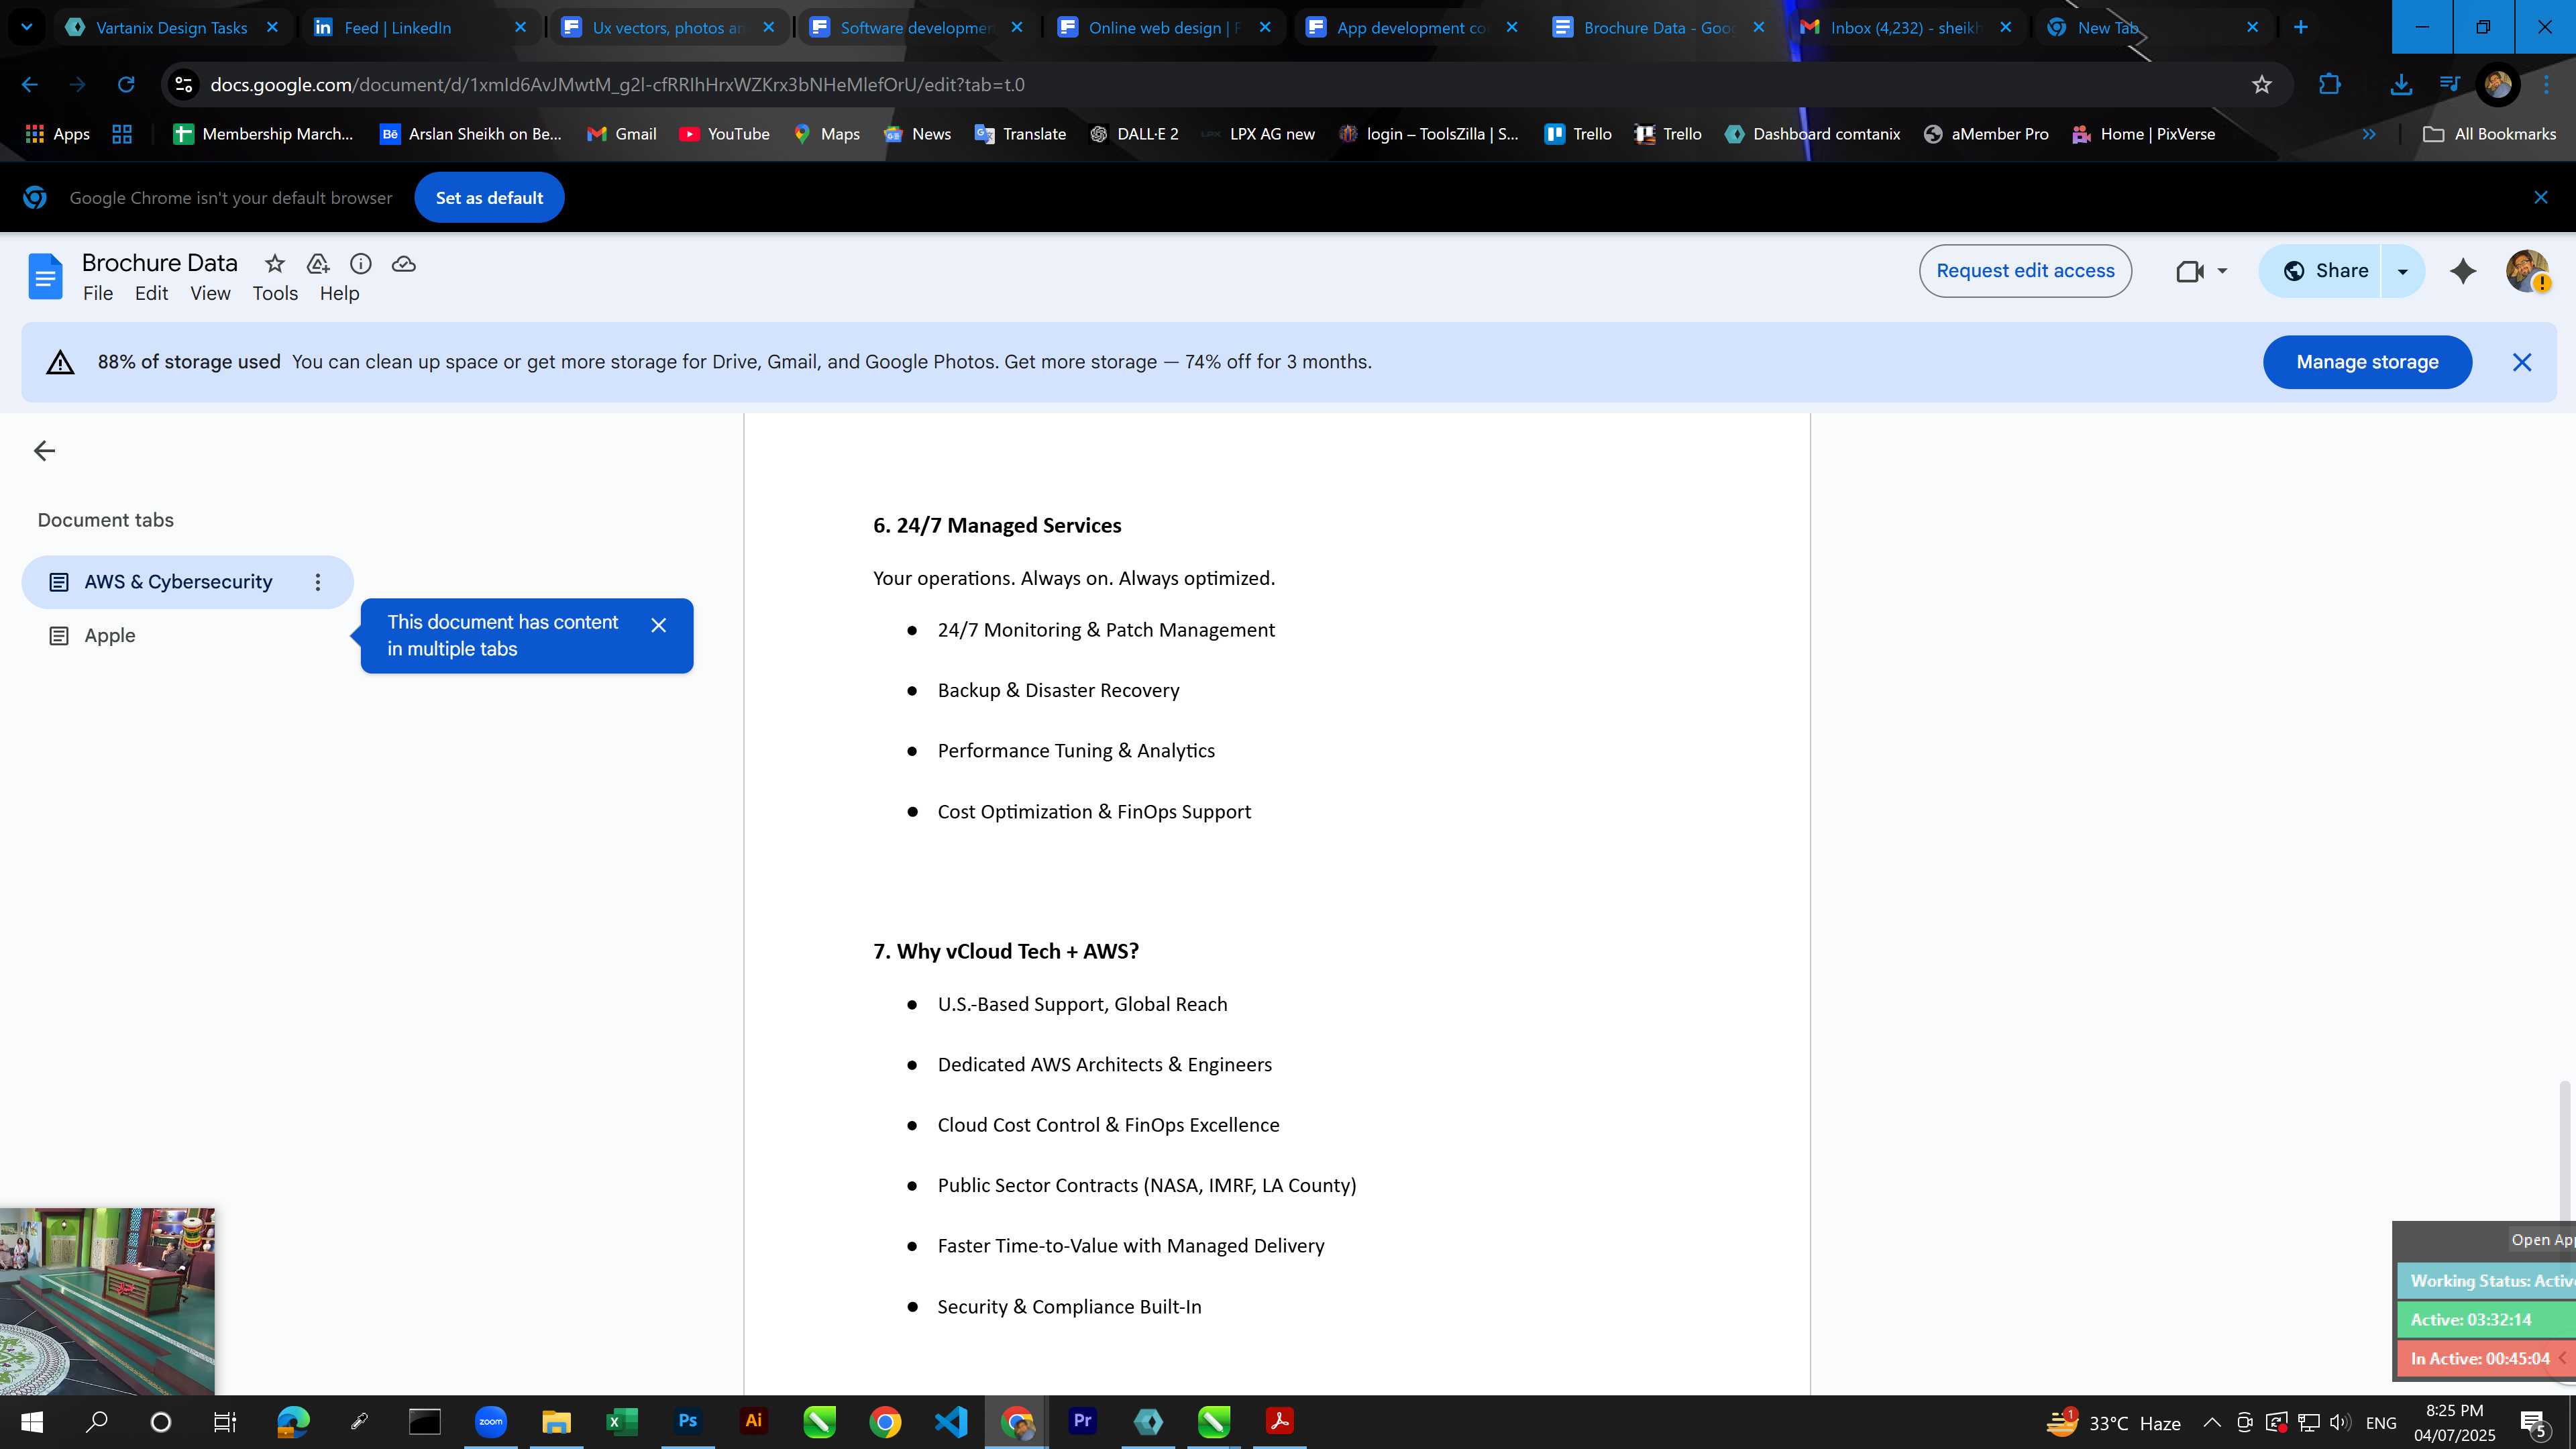Open Google Docs home icon
The image size is (2576, 1449).
click(45, 276)
